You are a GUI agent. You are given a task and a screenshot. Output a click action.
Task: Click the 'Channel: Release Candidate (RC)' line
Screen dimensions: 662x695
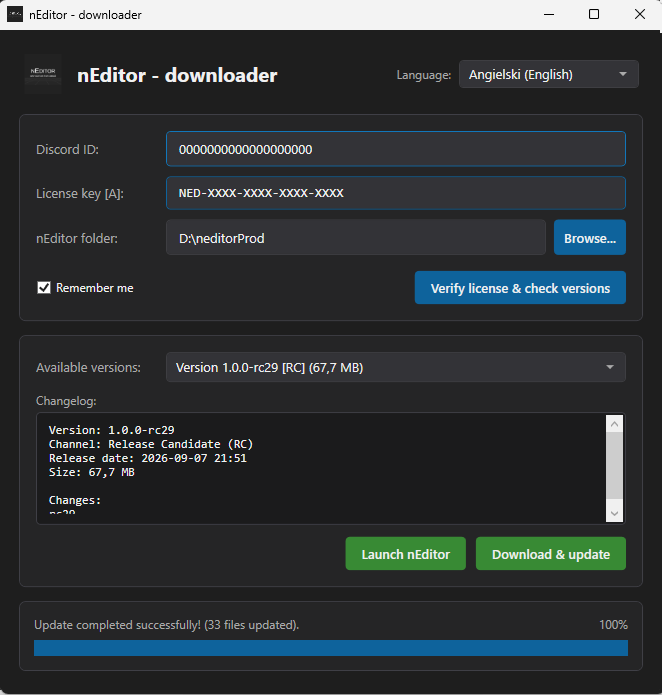(151, 444)
